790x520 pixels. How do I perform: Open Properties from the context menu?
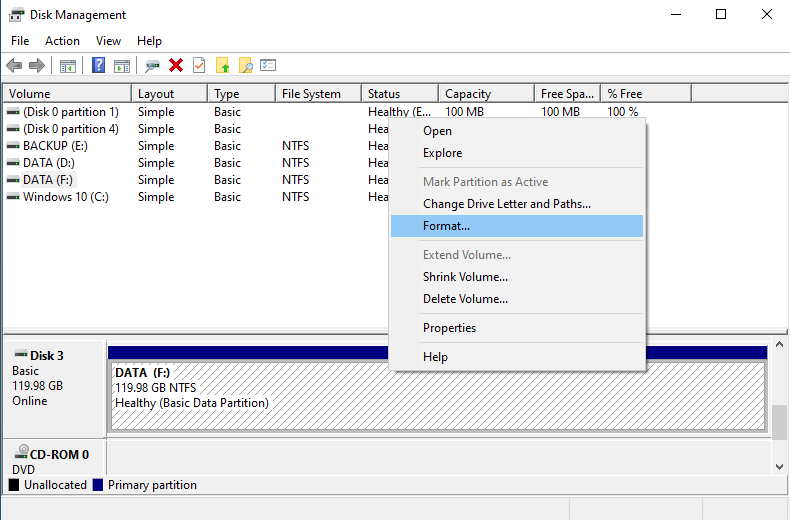(x=517, y=328)
